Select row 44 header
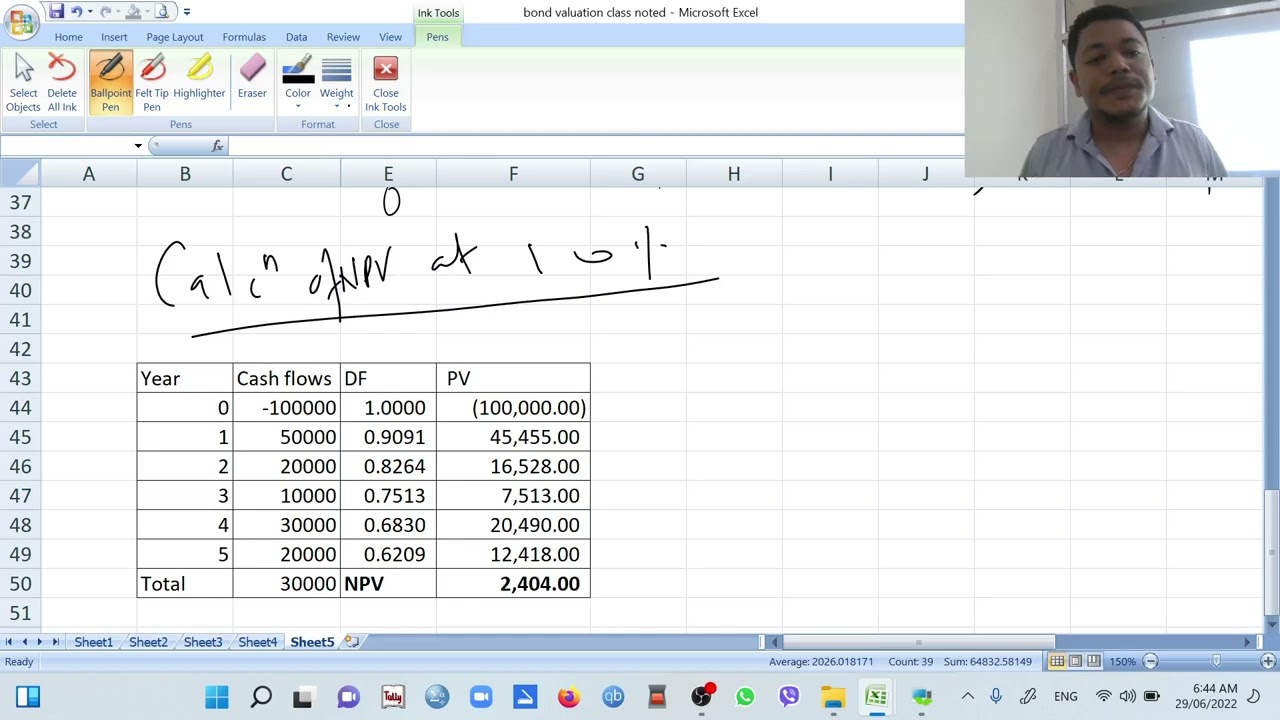Screen dimensions: 1280x720 point(20,408)
